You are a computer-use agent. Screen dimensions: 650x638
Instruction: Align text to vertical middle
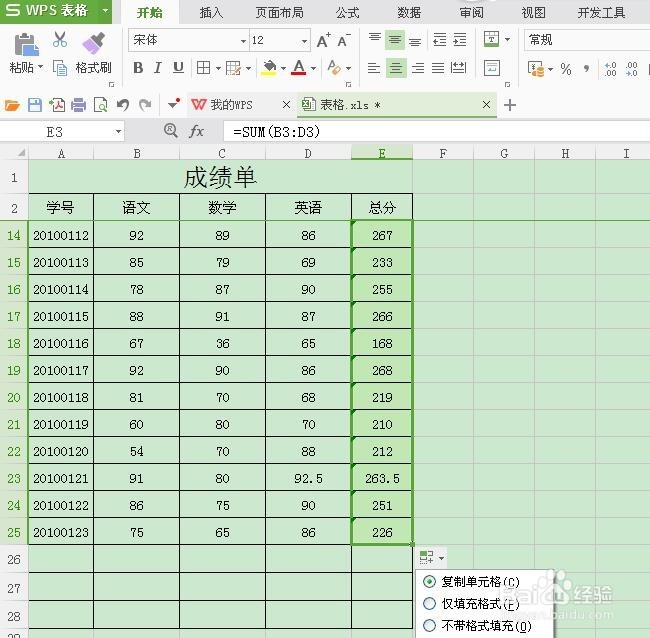395,40
